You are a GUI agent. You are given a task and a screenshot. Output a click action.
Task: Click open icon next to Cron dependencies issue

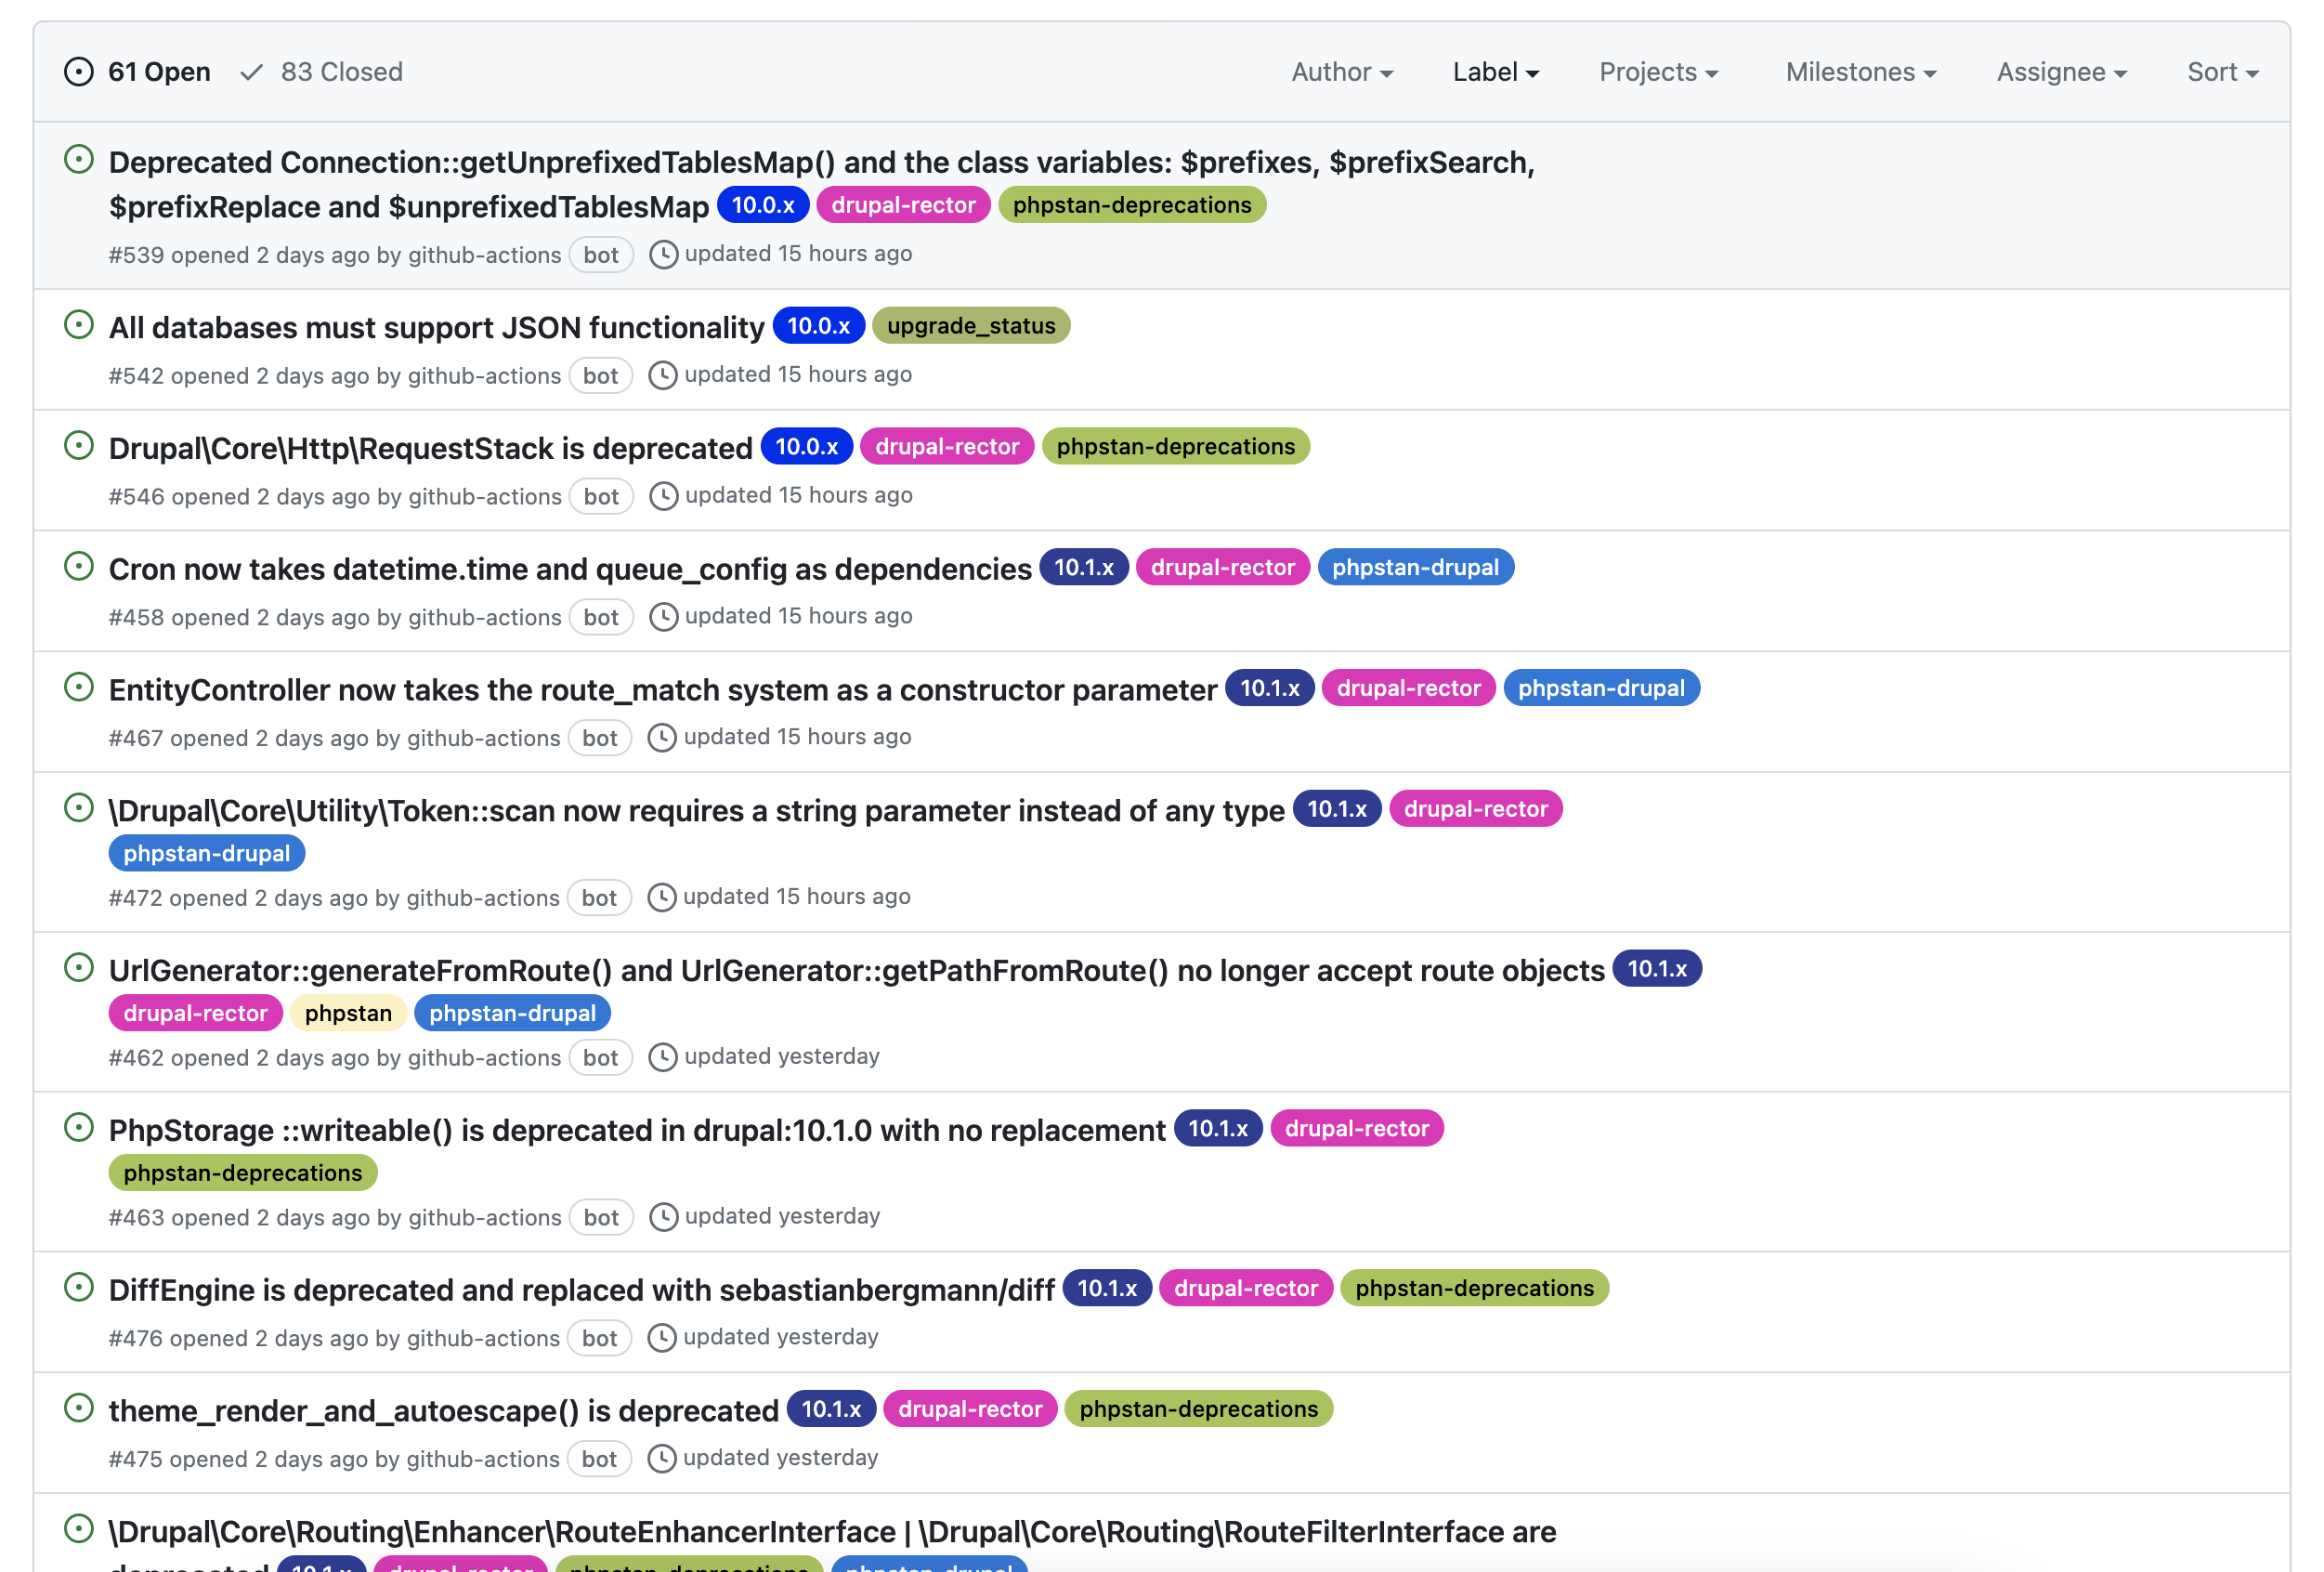coord(78,566)
